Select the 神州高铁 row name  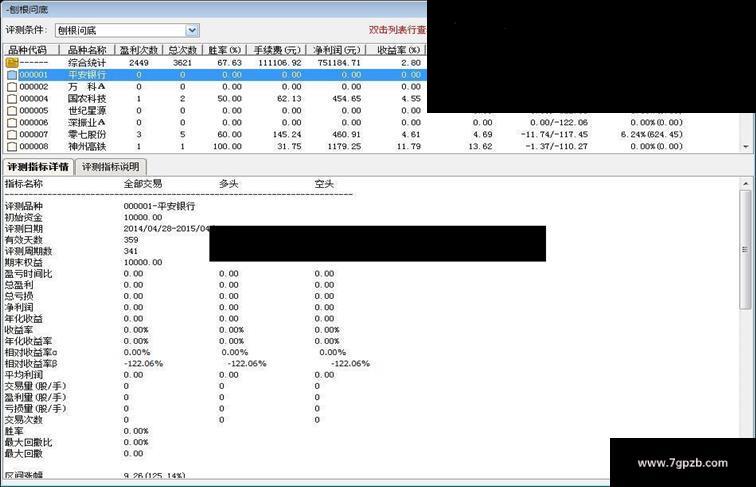point(87,147)
